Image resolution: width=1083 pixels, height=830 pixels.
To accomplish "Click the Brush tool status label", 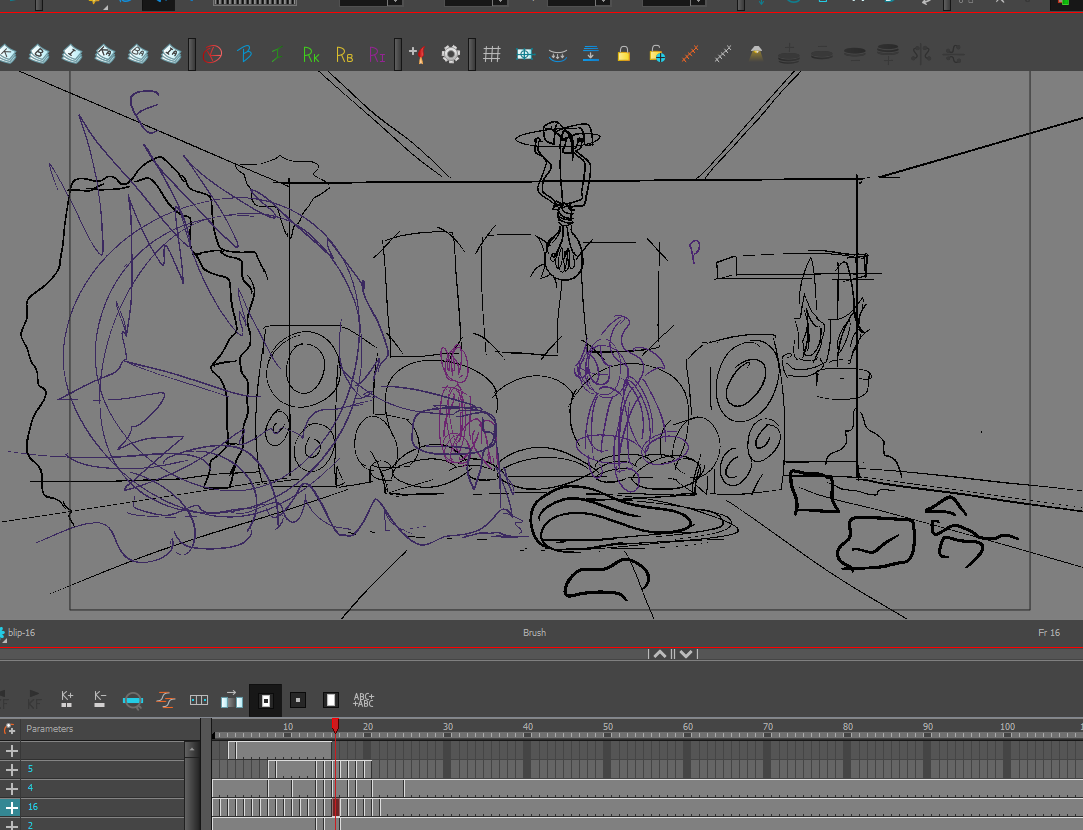I will (534, 633).
